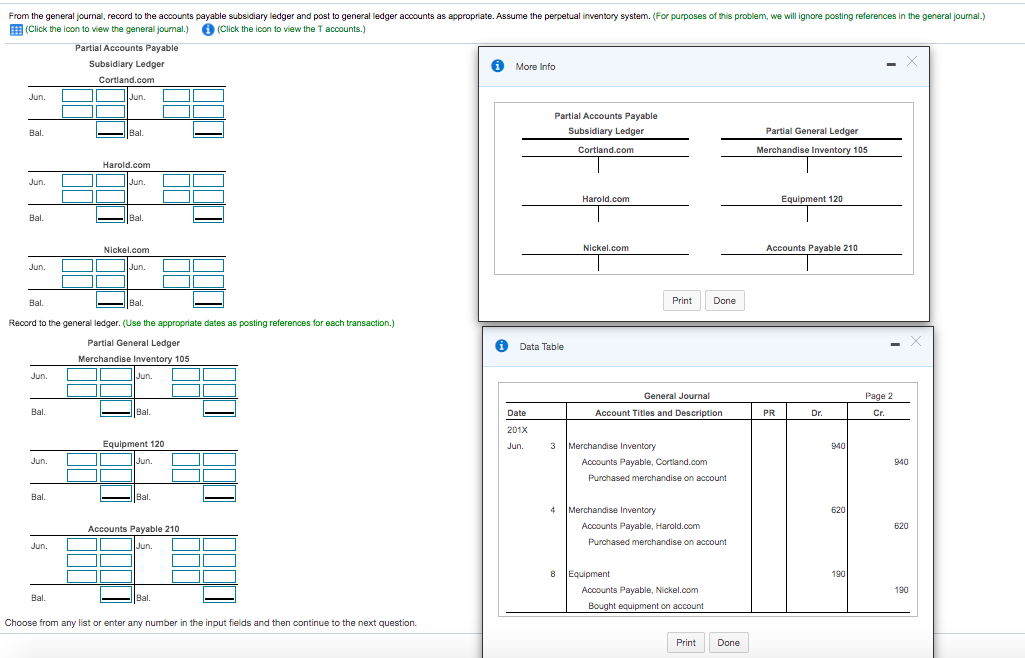Click the 'Account Titles and Description' column header
The image size is (1025, 658).
pos(658,413)
